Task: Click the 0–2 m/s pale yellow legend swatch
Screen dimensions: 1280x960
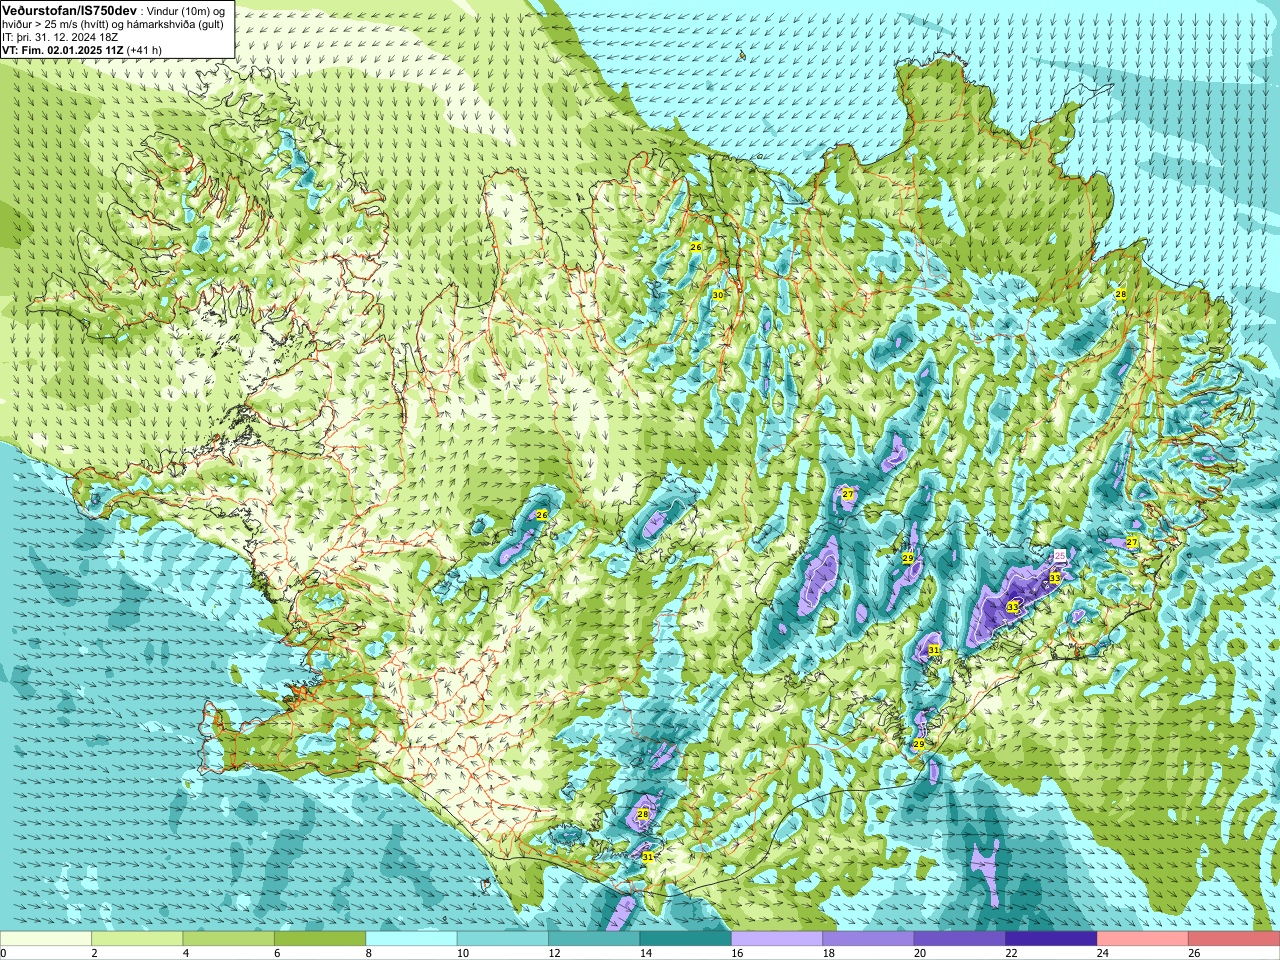Action: point(46,939)
